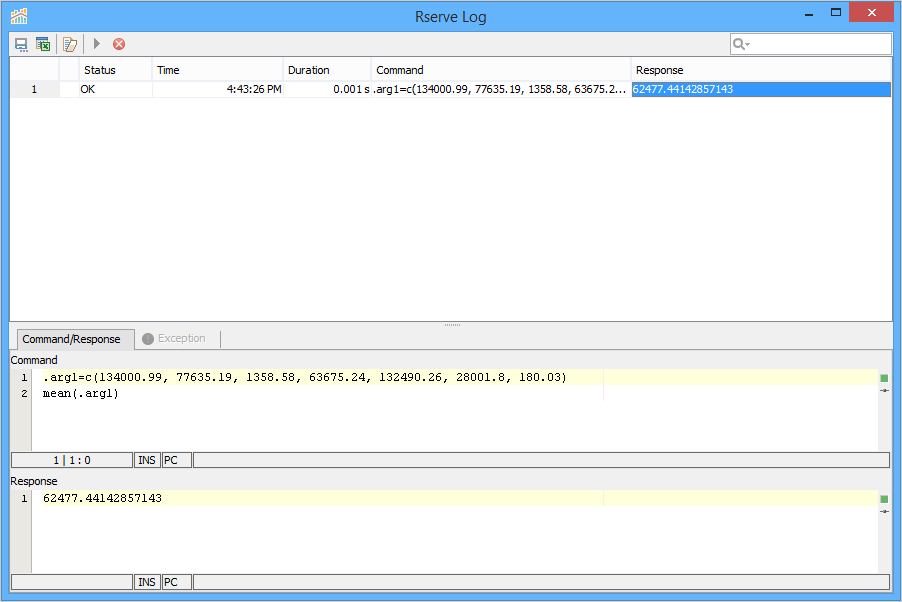Click the red stop icon
Screen dimensions: 902x602
119,44
